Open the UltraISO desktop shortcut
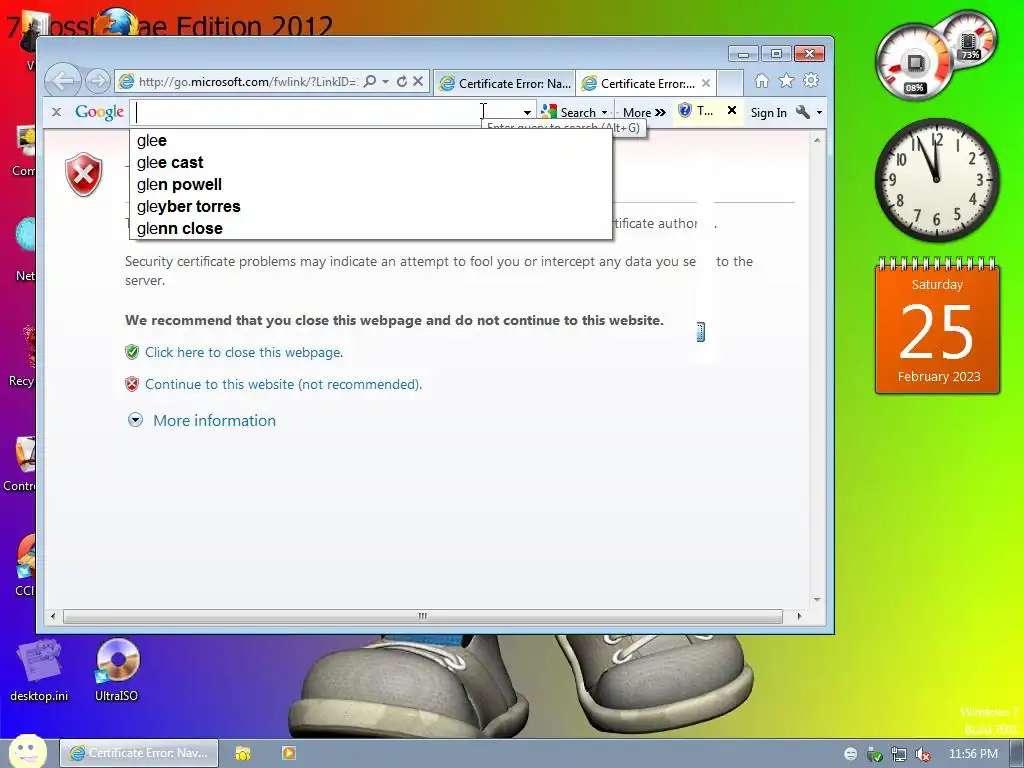The width and height of the screenshot is (1024, 768). (x=117, y=671)
